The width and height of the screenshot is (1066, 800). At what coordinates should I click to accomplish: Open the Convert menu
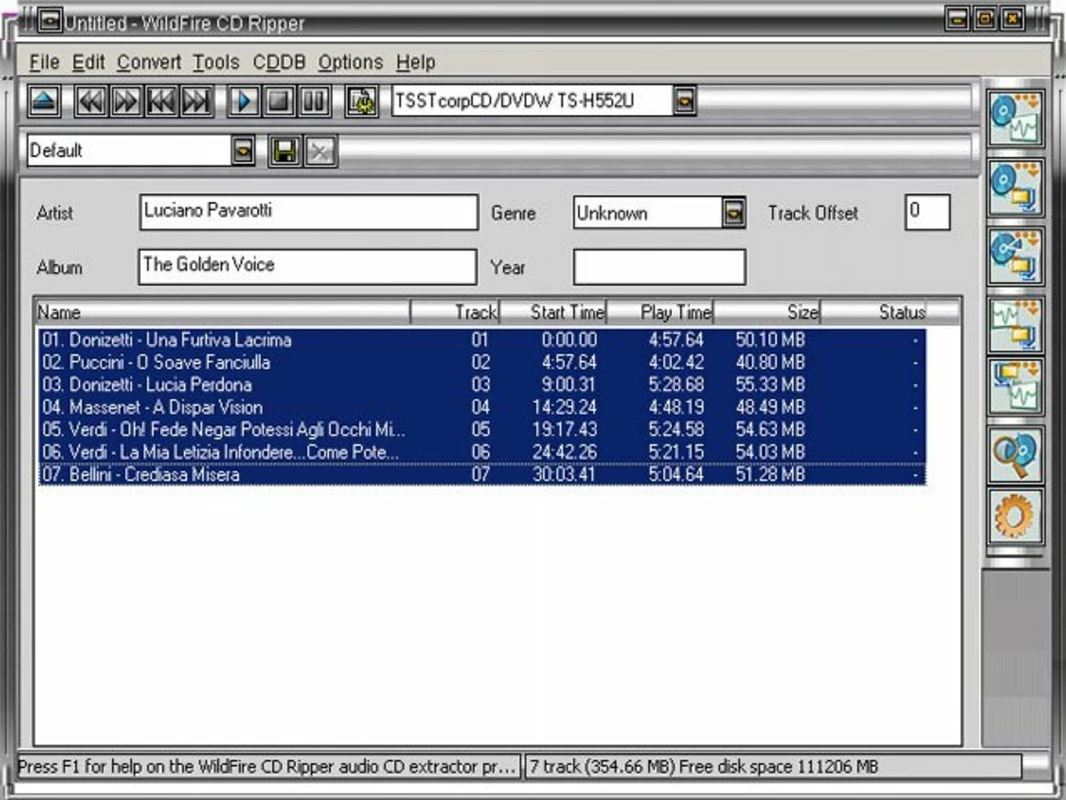point(149,63)
